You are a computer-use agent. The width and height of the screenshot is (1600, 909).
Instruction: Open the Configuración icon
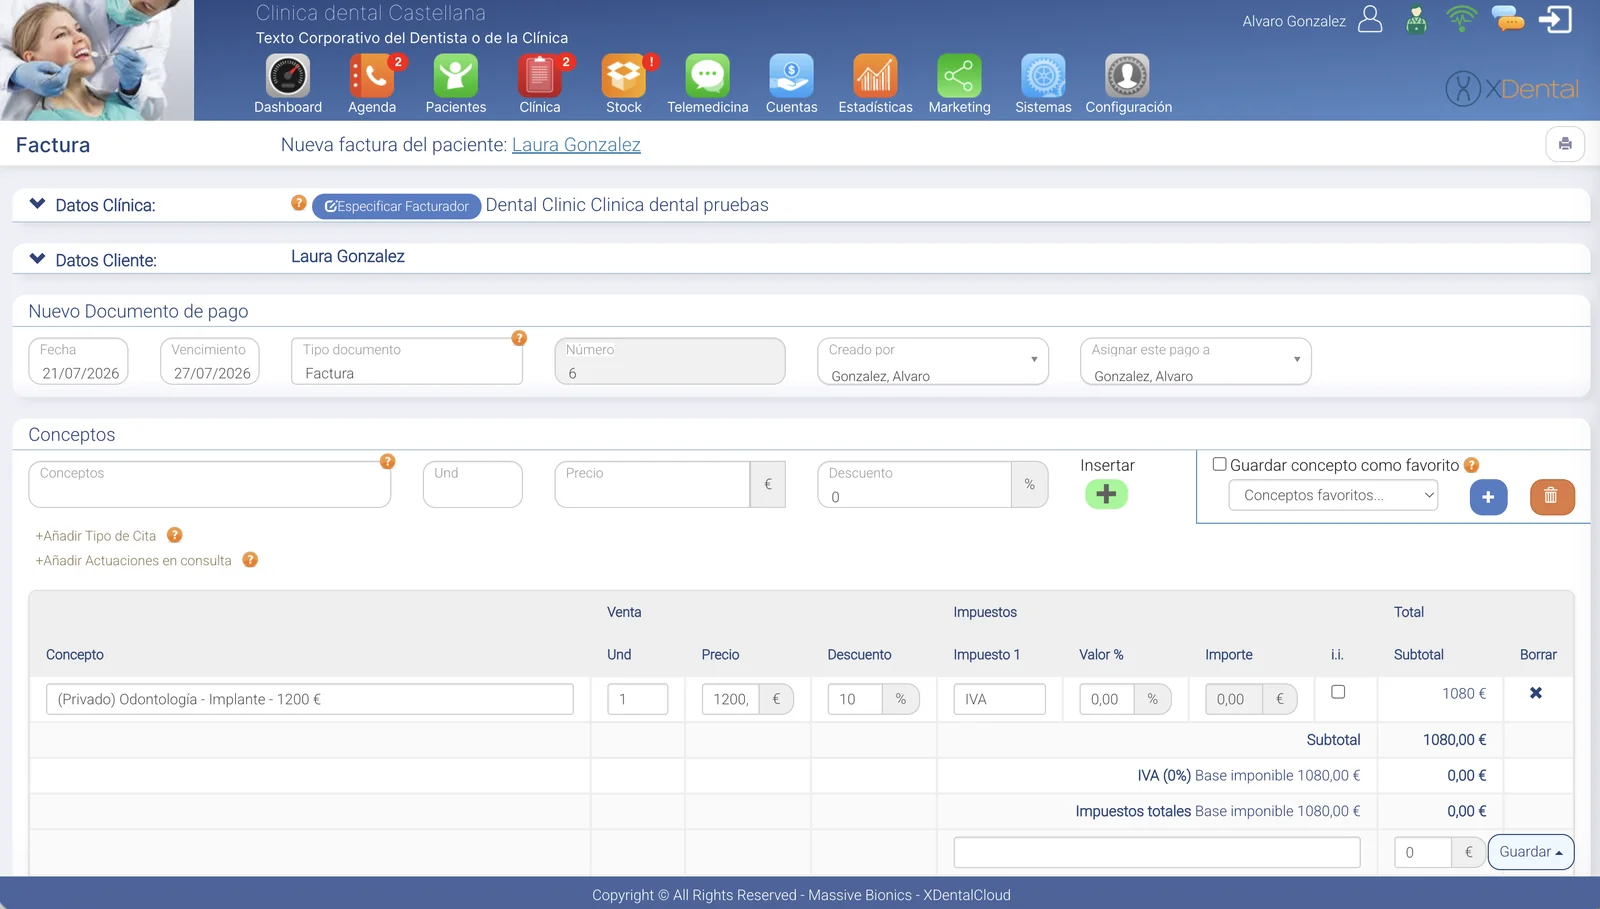pyautogui.click(x=1127, y=76)
